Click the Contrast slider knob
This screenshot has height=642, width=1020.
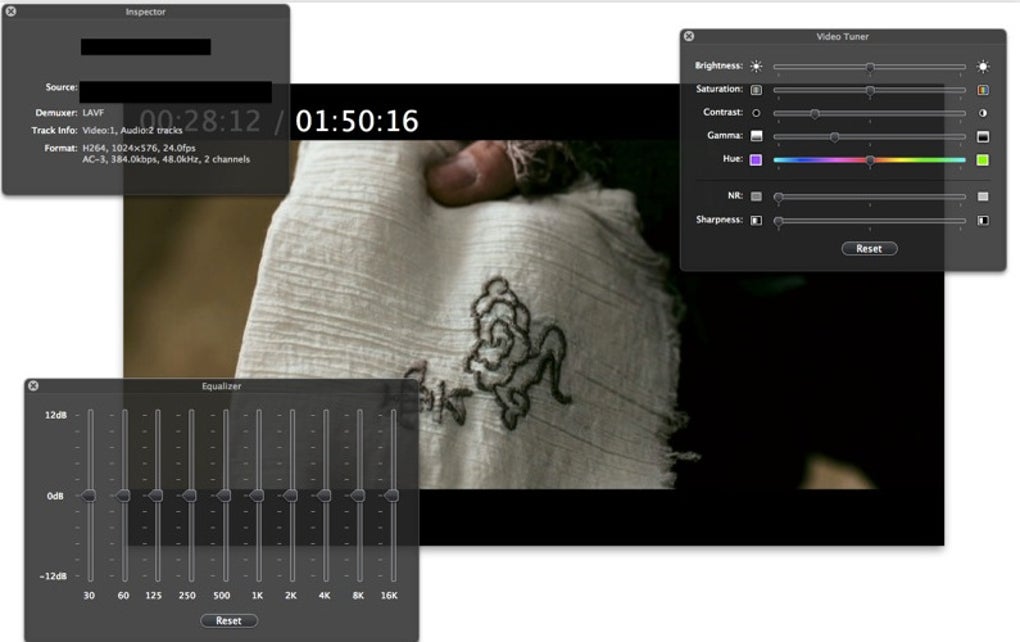(x=814, y=114)
